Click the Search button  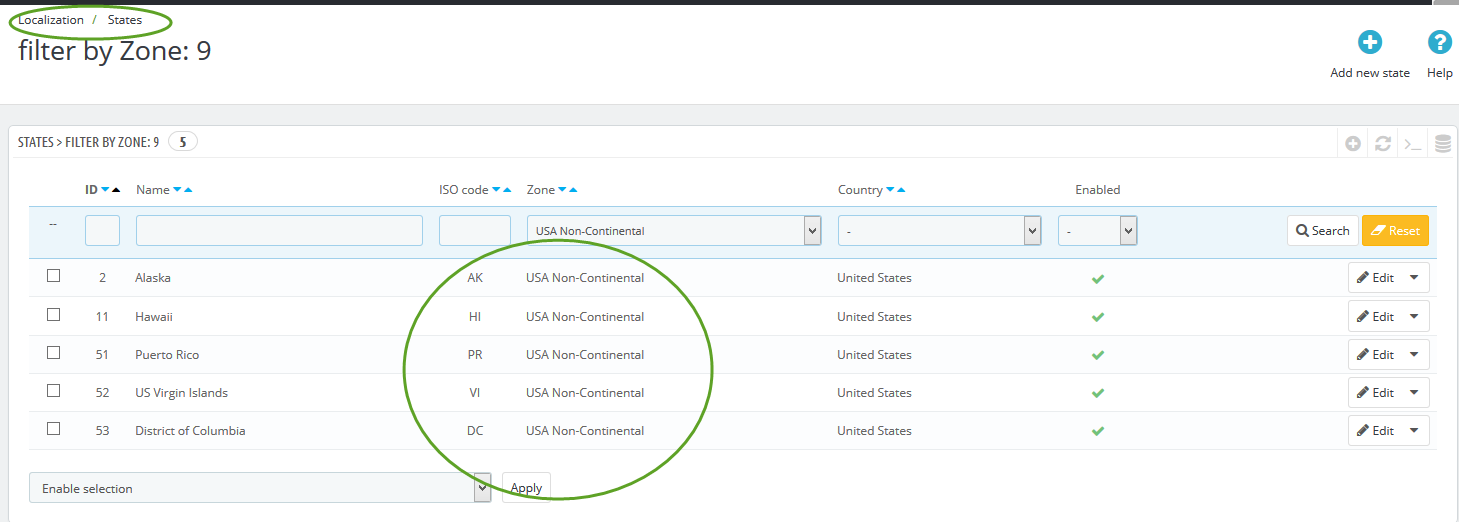tap(1322, 231)
